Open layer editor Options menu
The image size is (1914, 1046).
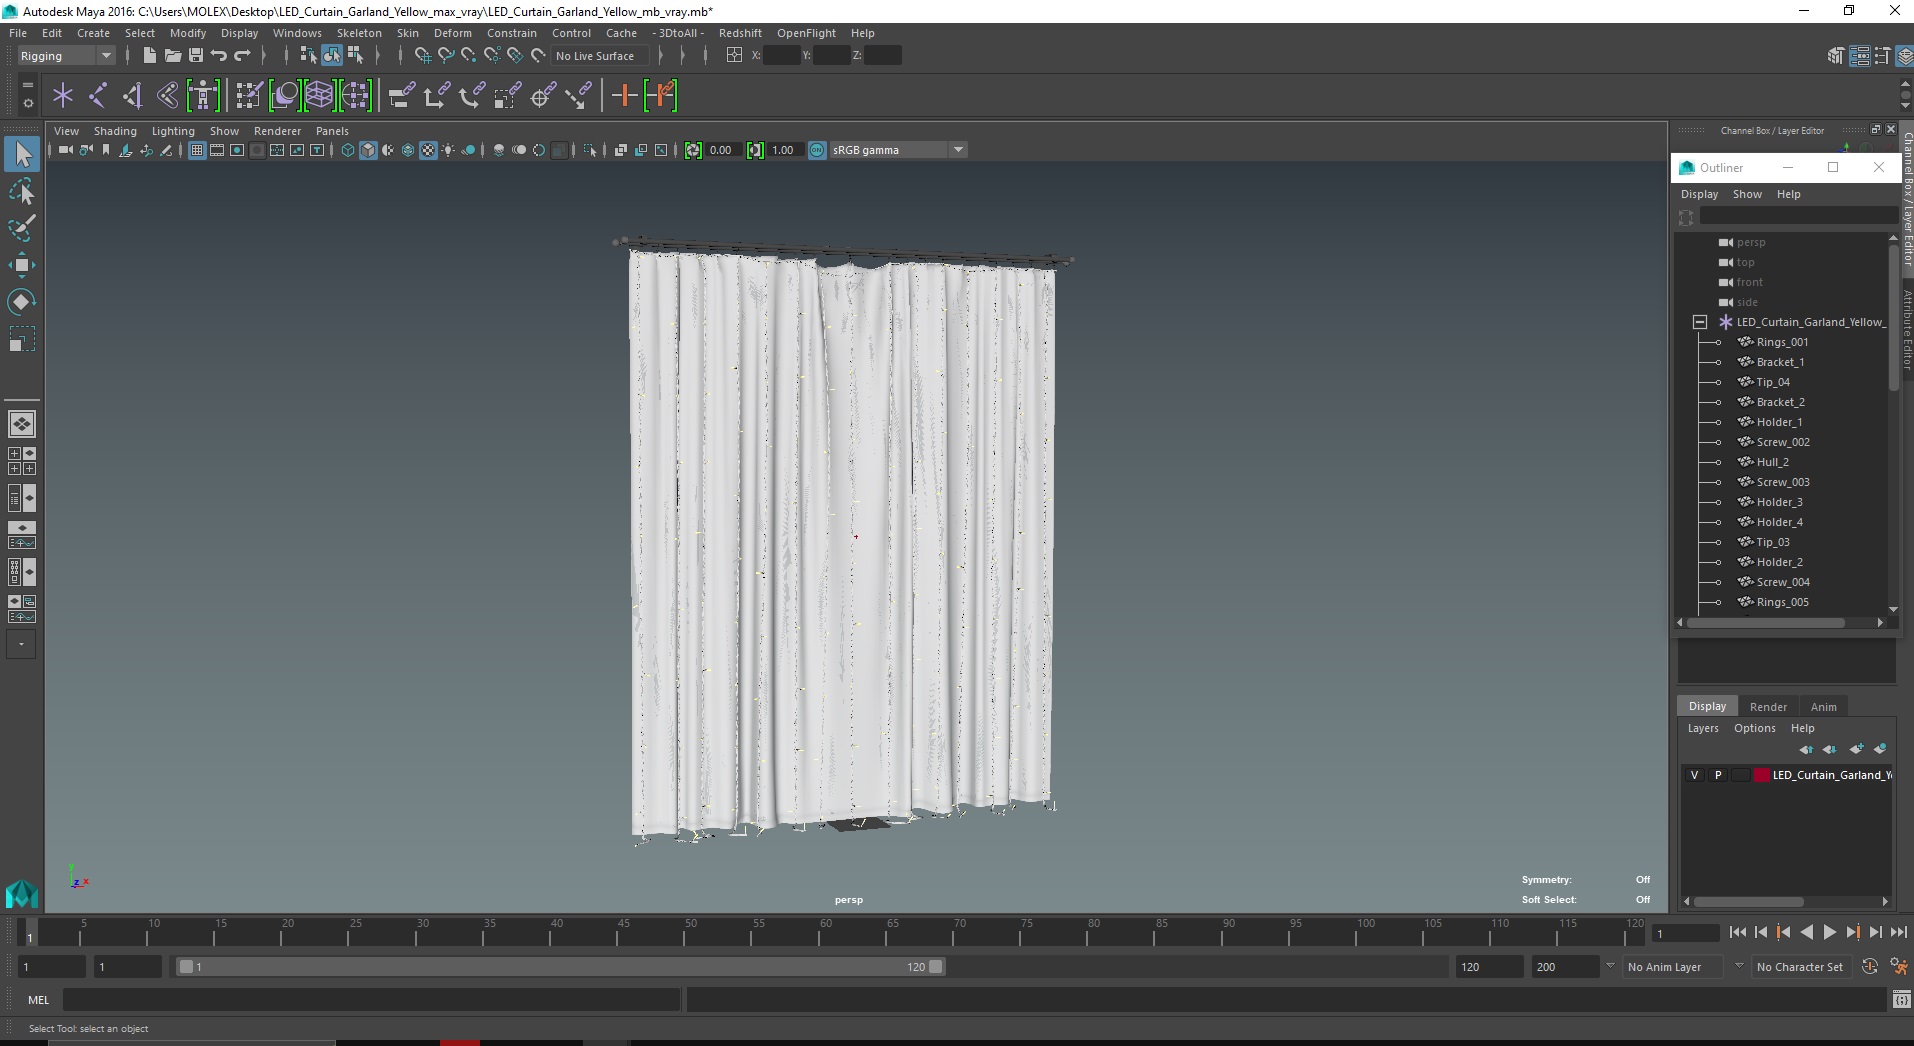tap(1754, 728)
